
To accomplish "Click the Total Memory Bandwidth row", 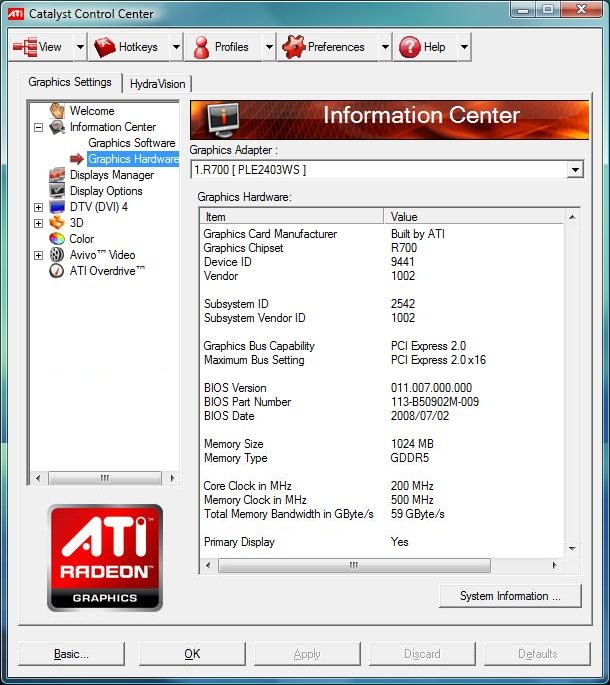I will [x=381, y=514].
